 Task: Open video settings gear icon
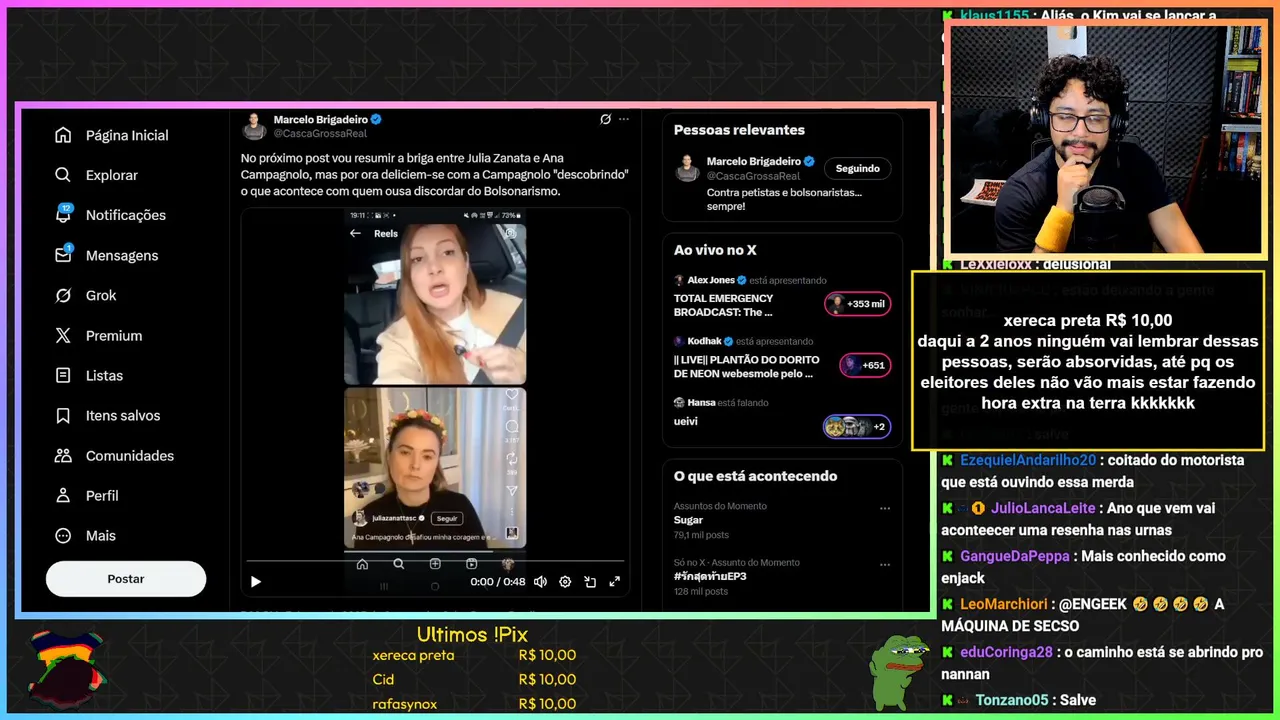pyautogui.click(x=565, y=581)
